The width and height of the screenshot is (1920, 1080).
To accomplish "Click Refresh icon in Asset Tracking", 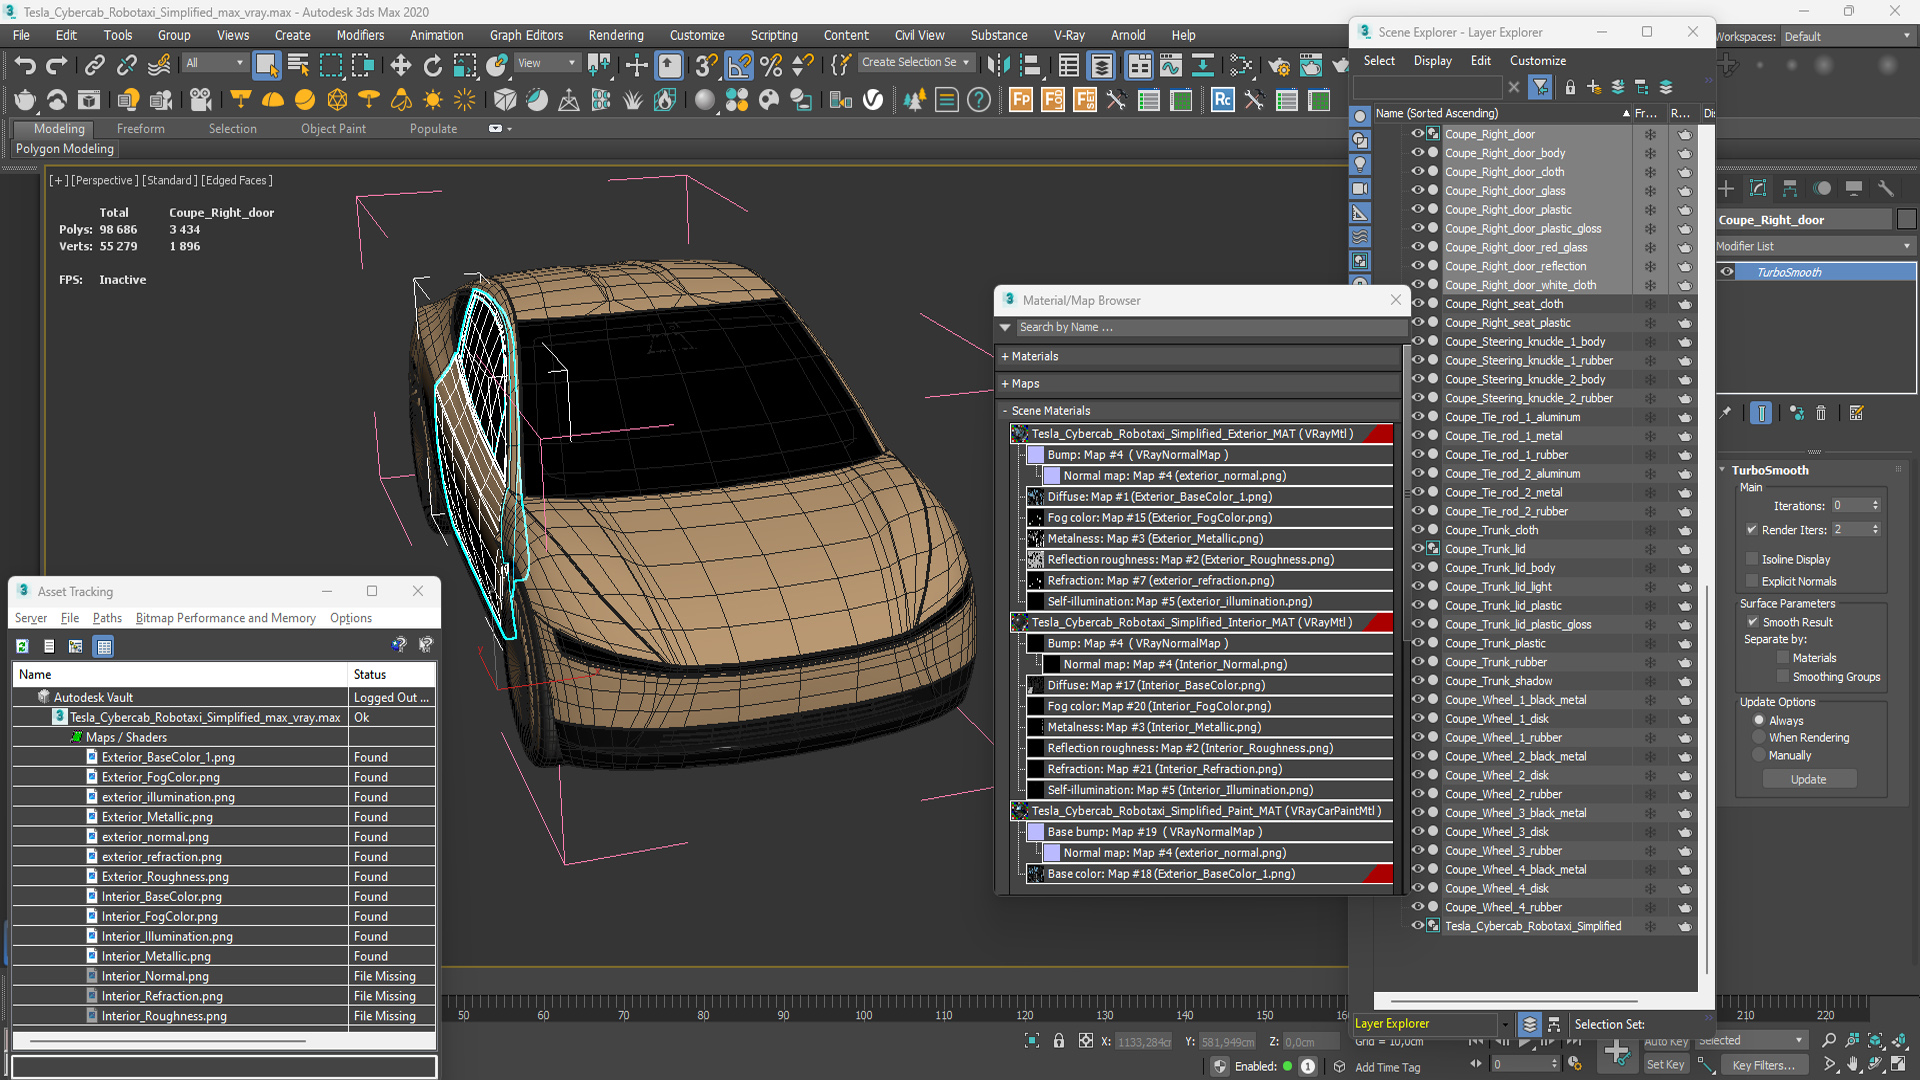I will point(22,646).
